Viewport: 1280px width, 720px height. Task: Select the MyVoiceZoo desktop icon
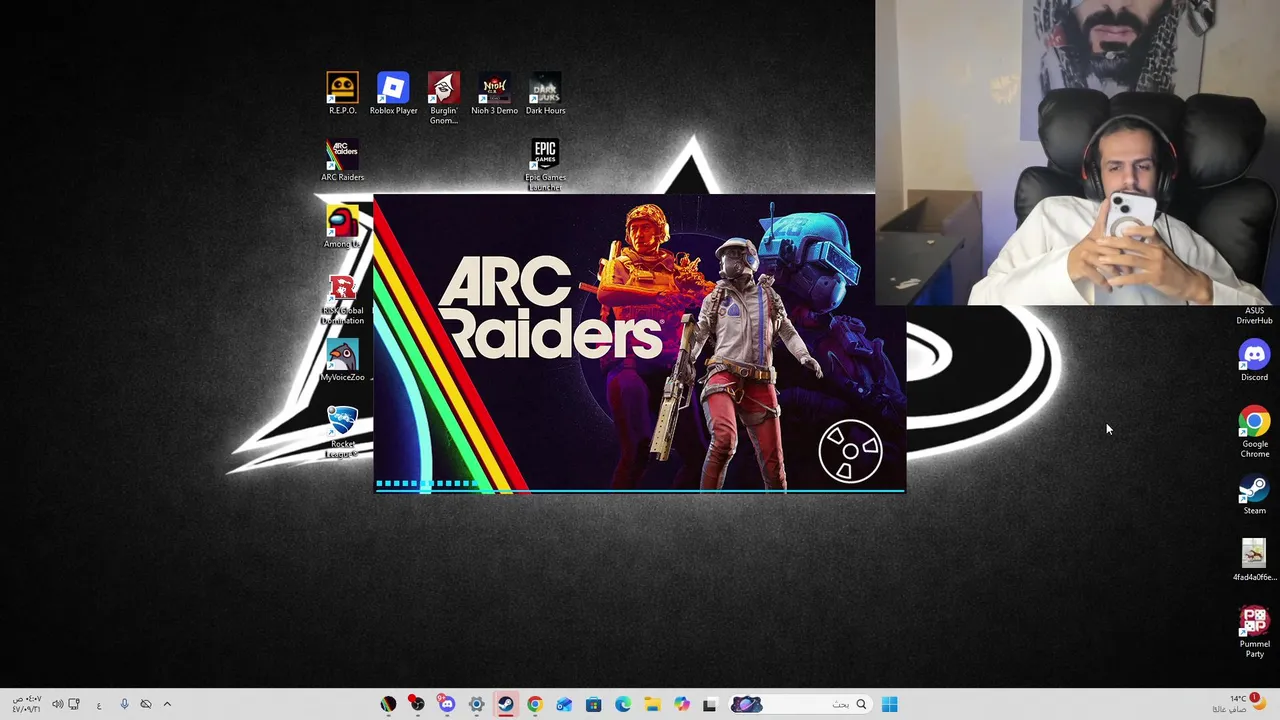coord(342,361)
